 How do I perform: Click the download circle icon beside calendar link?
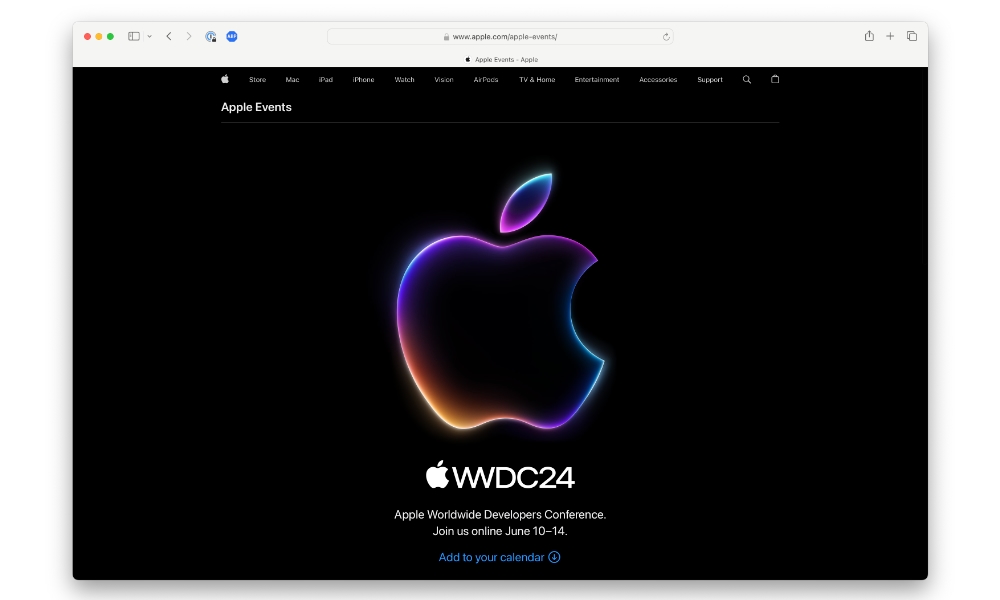click(x=554, y=557)
